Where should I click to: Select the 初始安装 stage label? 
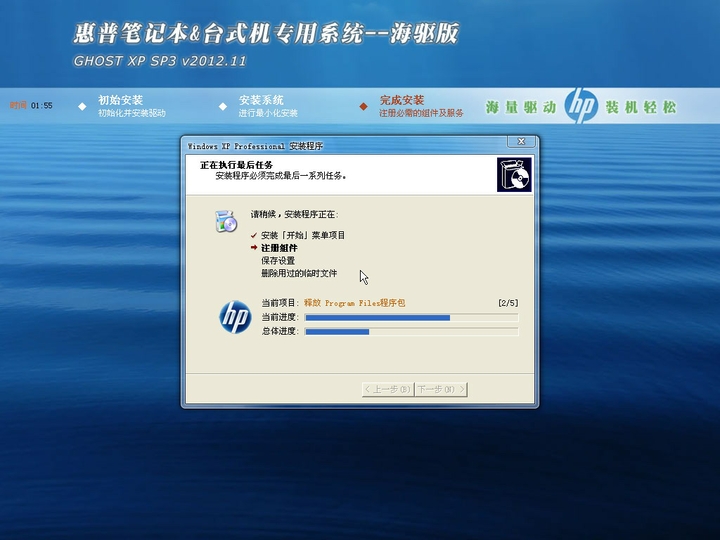(120, 100)
